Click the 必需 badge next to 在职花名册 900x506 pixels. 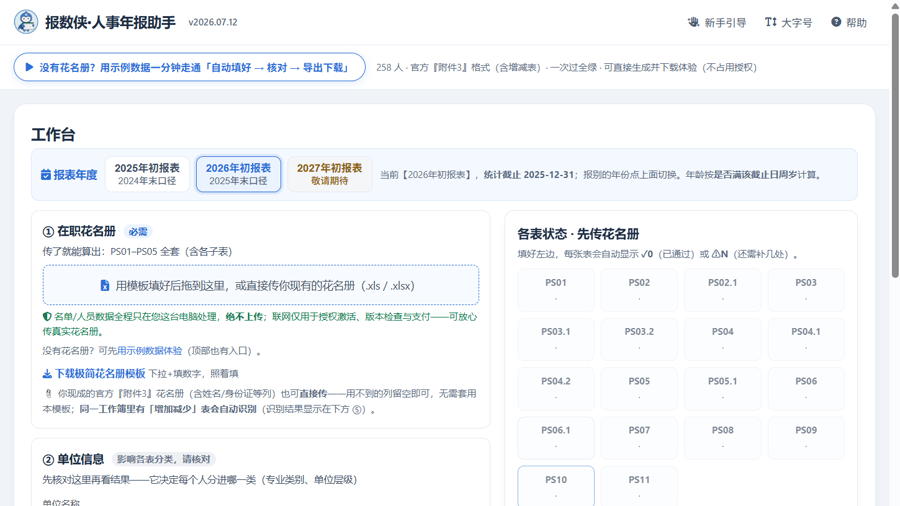pos(138,232)
